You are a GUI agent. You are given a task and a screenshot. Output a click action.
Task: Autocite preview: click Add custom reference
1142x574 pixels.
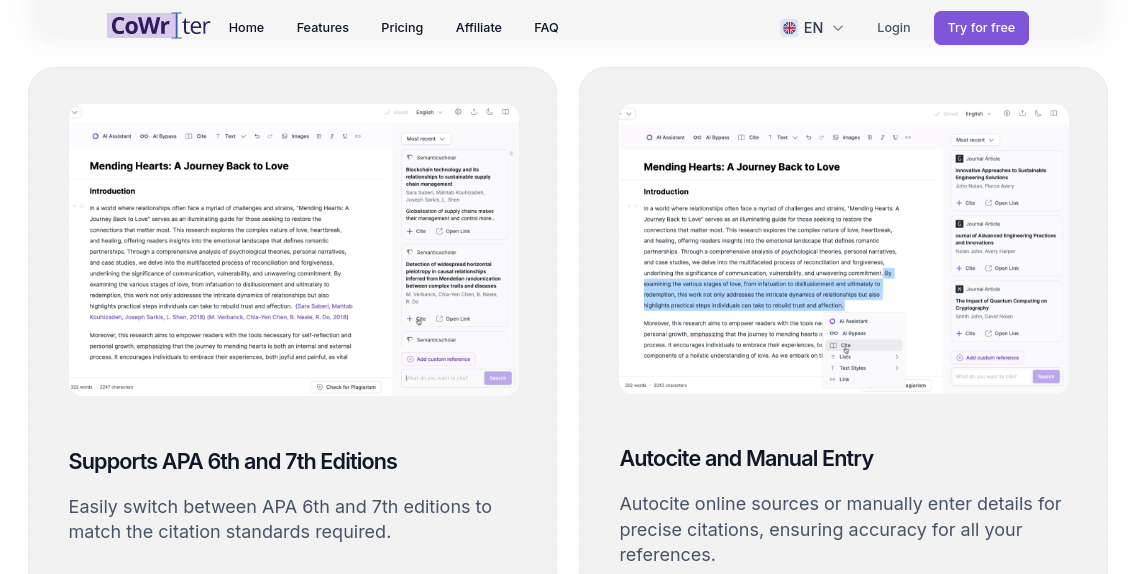click(x=988, y=358)
